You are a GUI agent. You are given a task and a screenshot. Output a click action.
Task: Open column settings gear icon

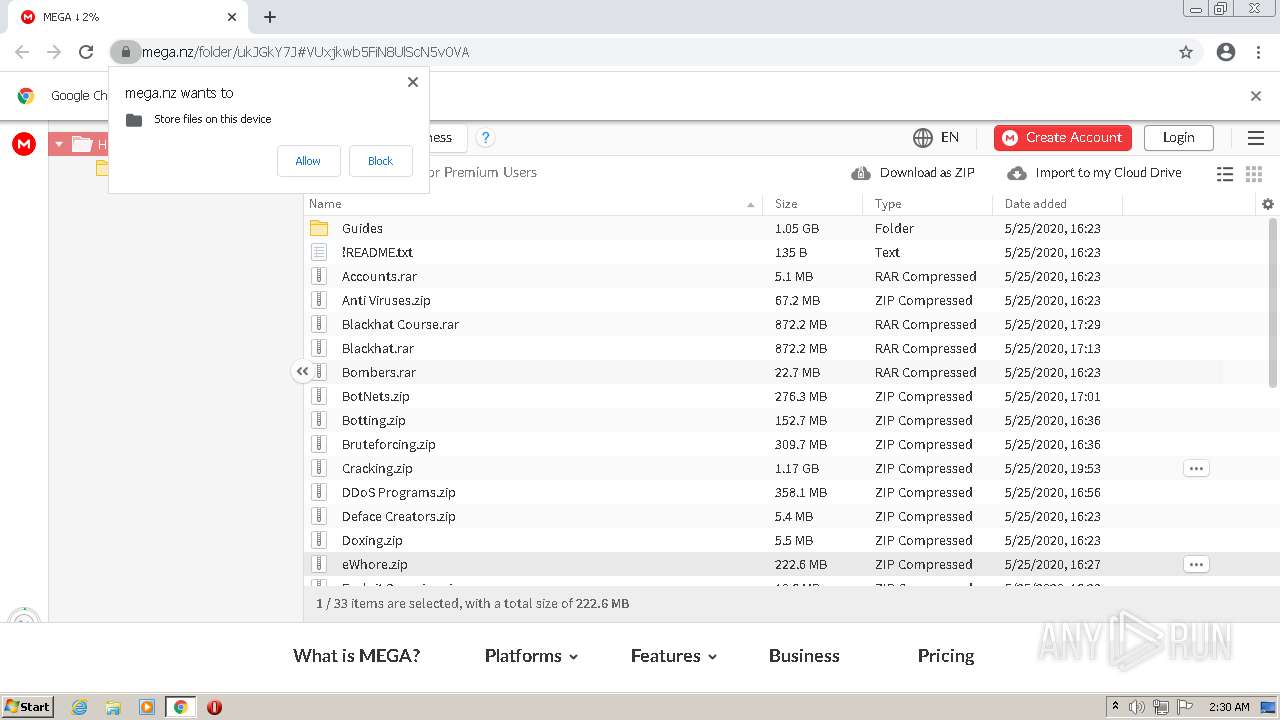tap(1268, 204)
